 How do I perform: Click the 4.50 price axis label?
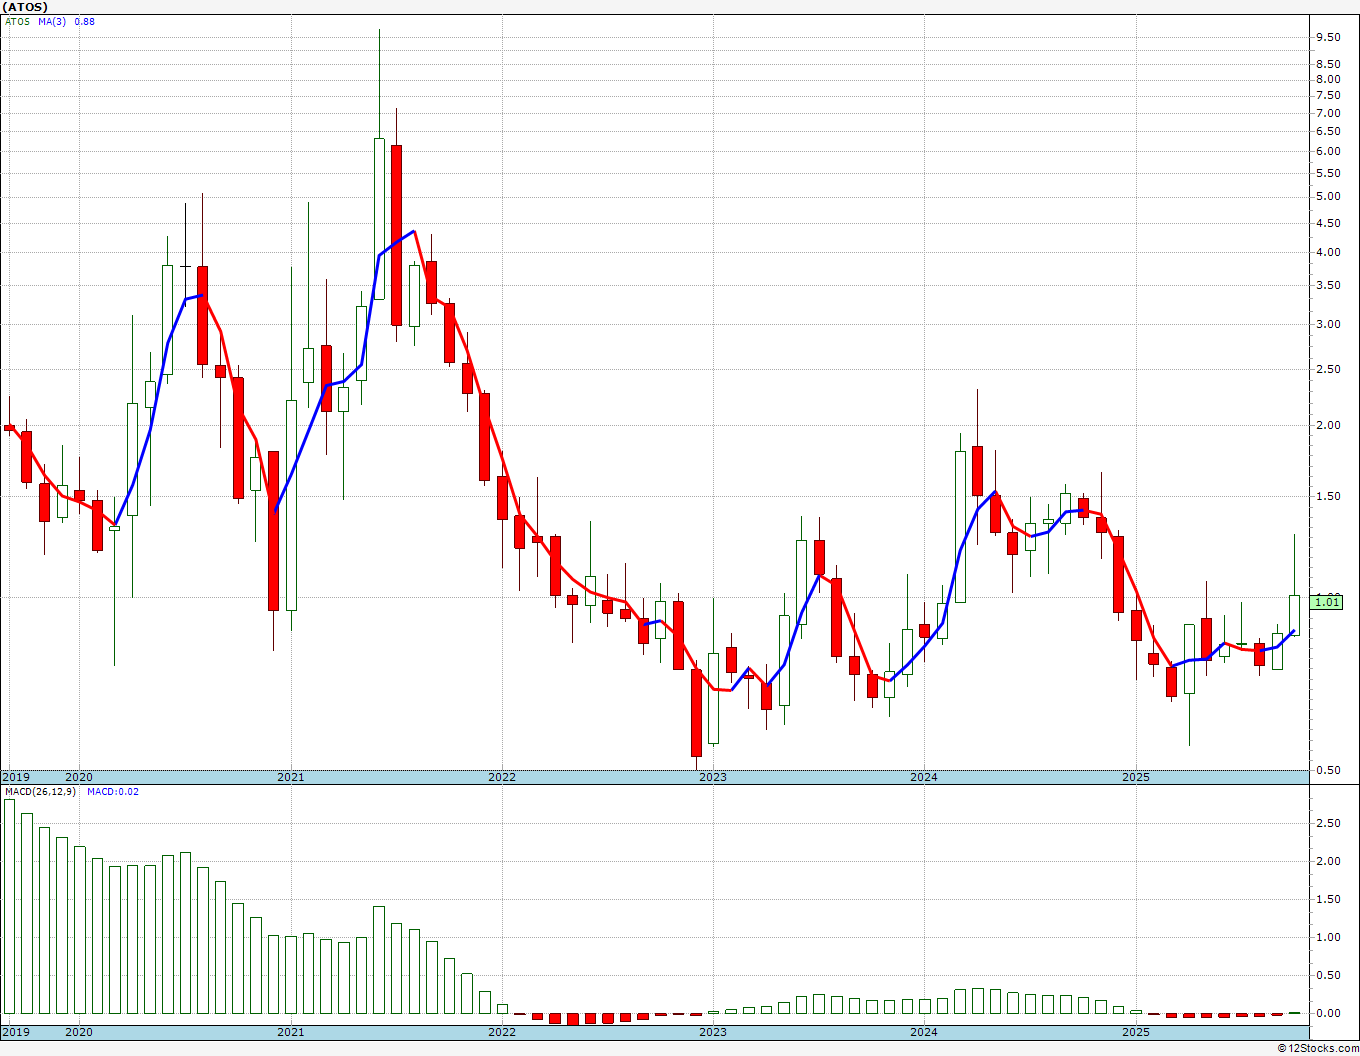point(1328,223)
